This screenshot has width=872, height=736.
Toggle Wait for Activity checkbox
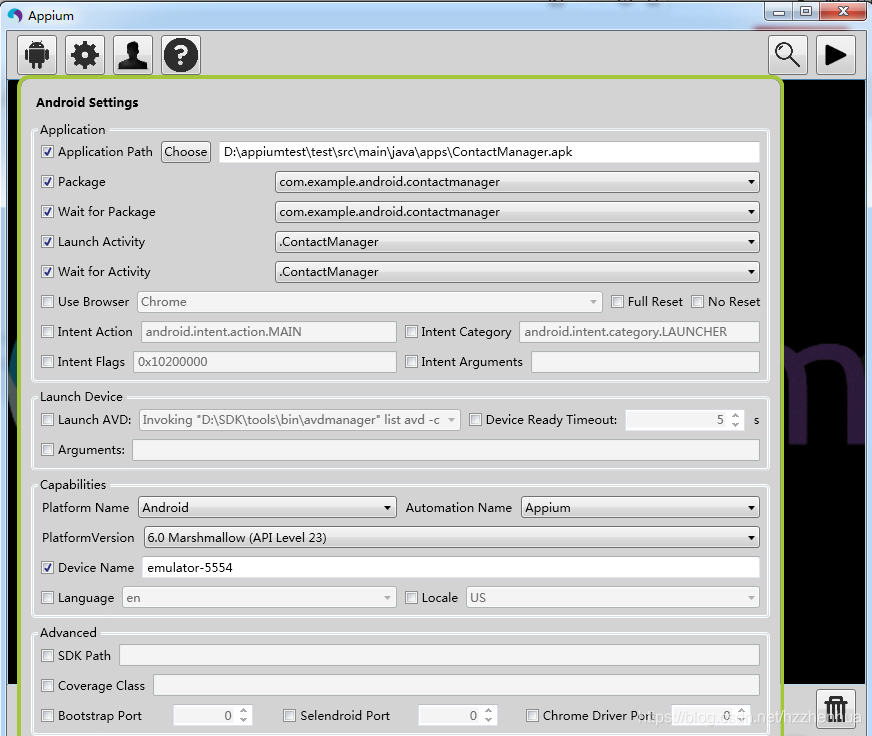pyautogui.click(x=48, y=272)
